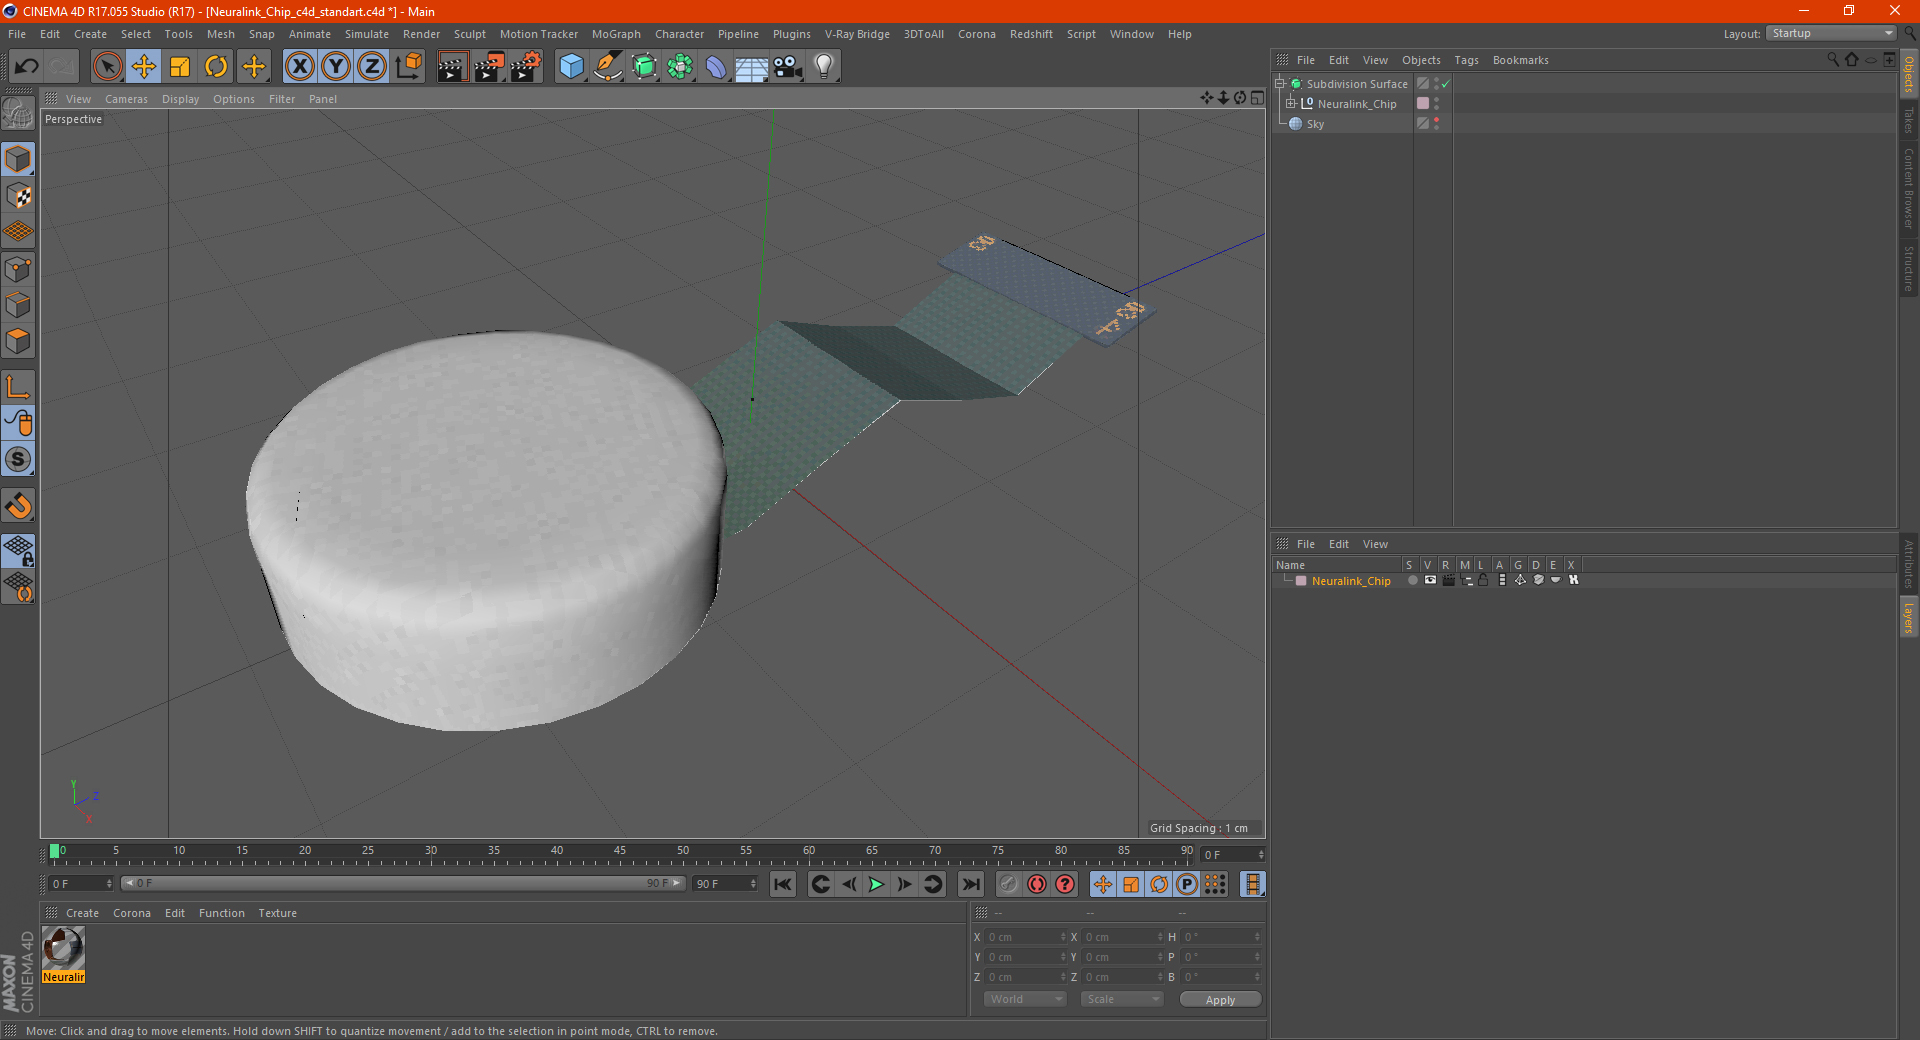The height and width of the screenshot is (1040, 1920).
Task: Click the Spline pen tool icon
Action: 608,67
